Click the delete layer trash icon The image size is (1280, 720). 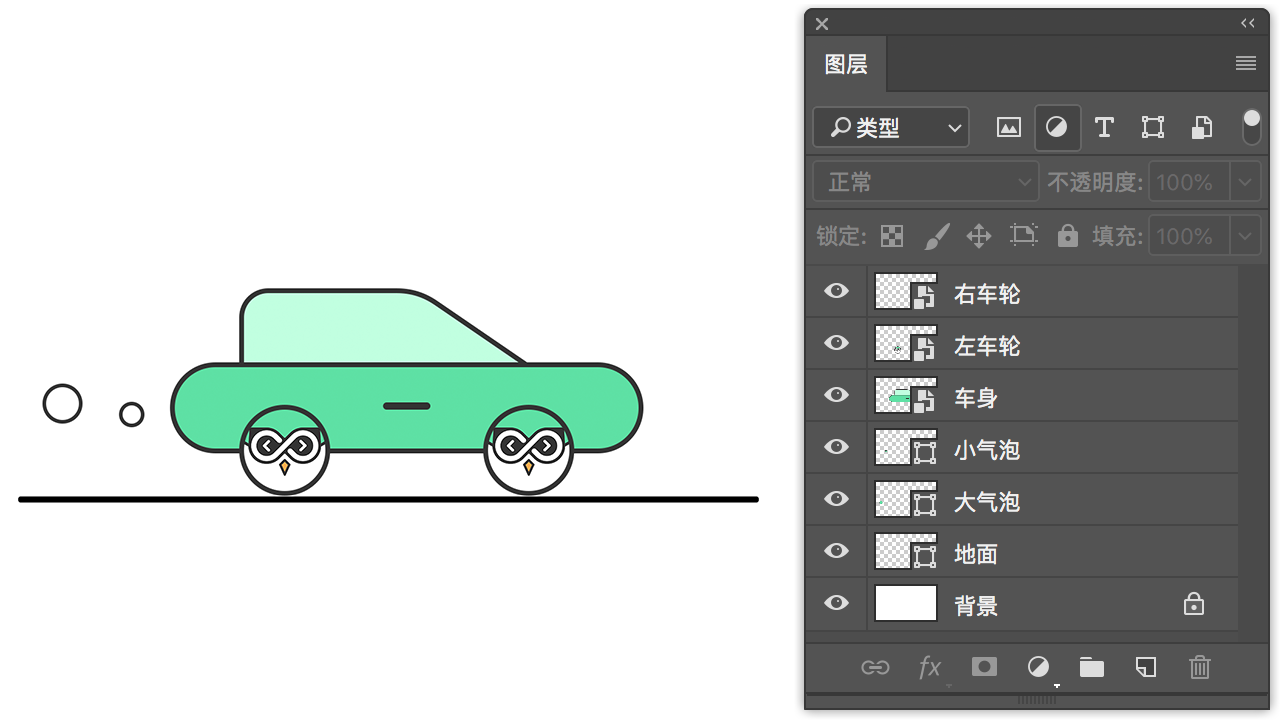1199,667
